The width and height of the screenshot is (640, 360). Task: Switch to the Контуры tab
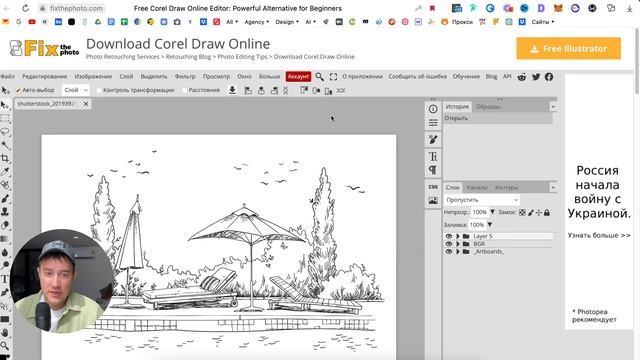point(507,188)
